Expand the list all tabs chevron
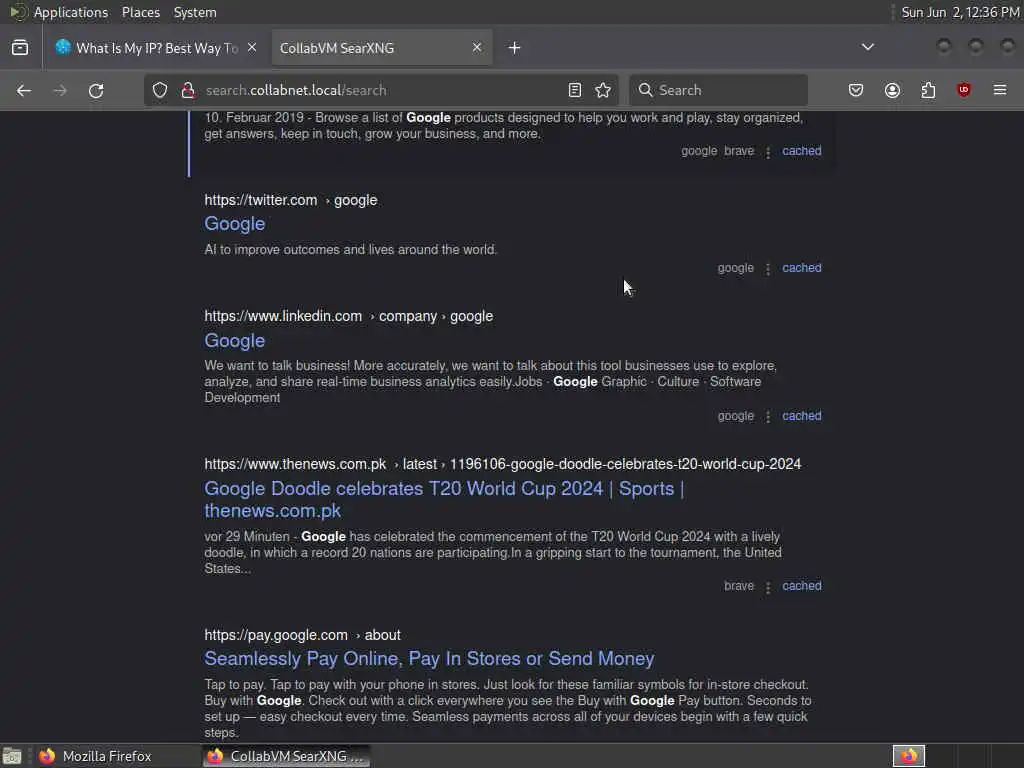 [868, 47]
